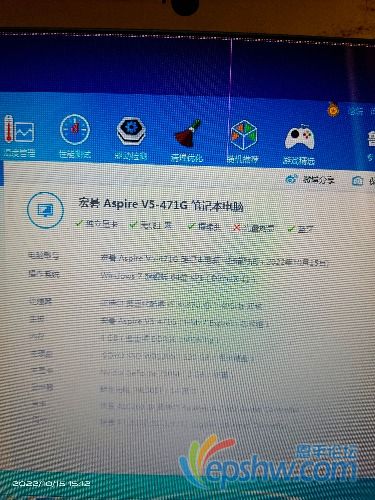Screen dimensions: 375x500
Task: Select the 温度管理 tab label
Action: (19, 153)
